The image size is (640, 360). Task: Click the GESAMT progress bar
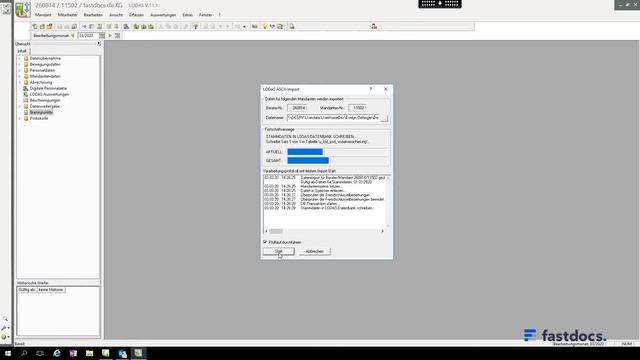click(x=337, y=160)
